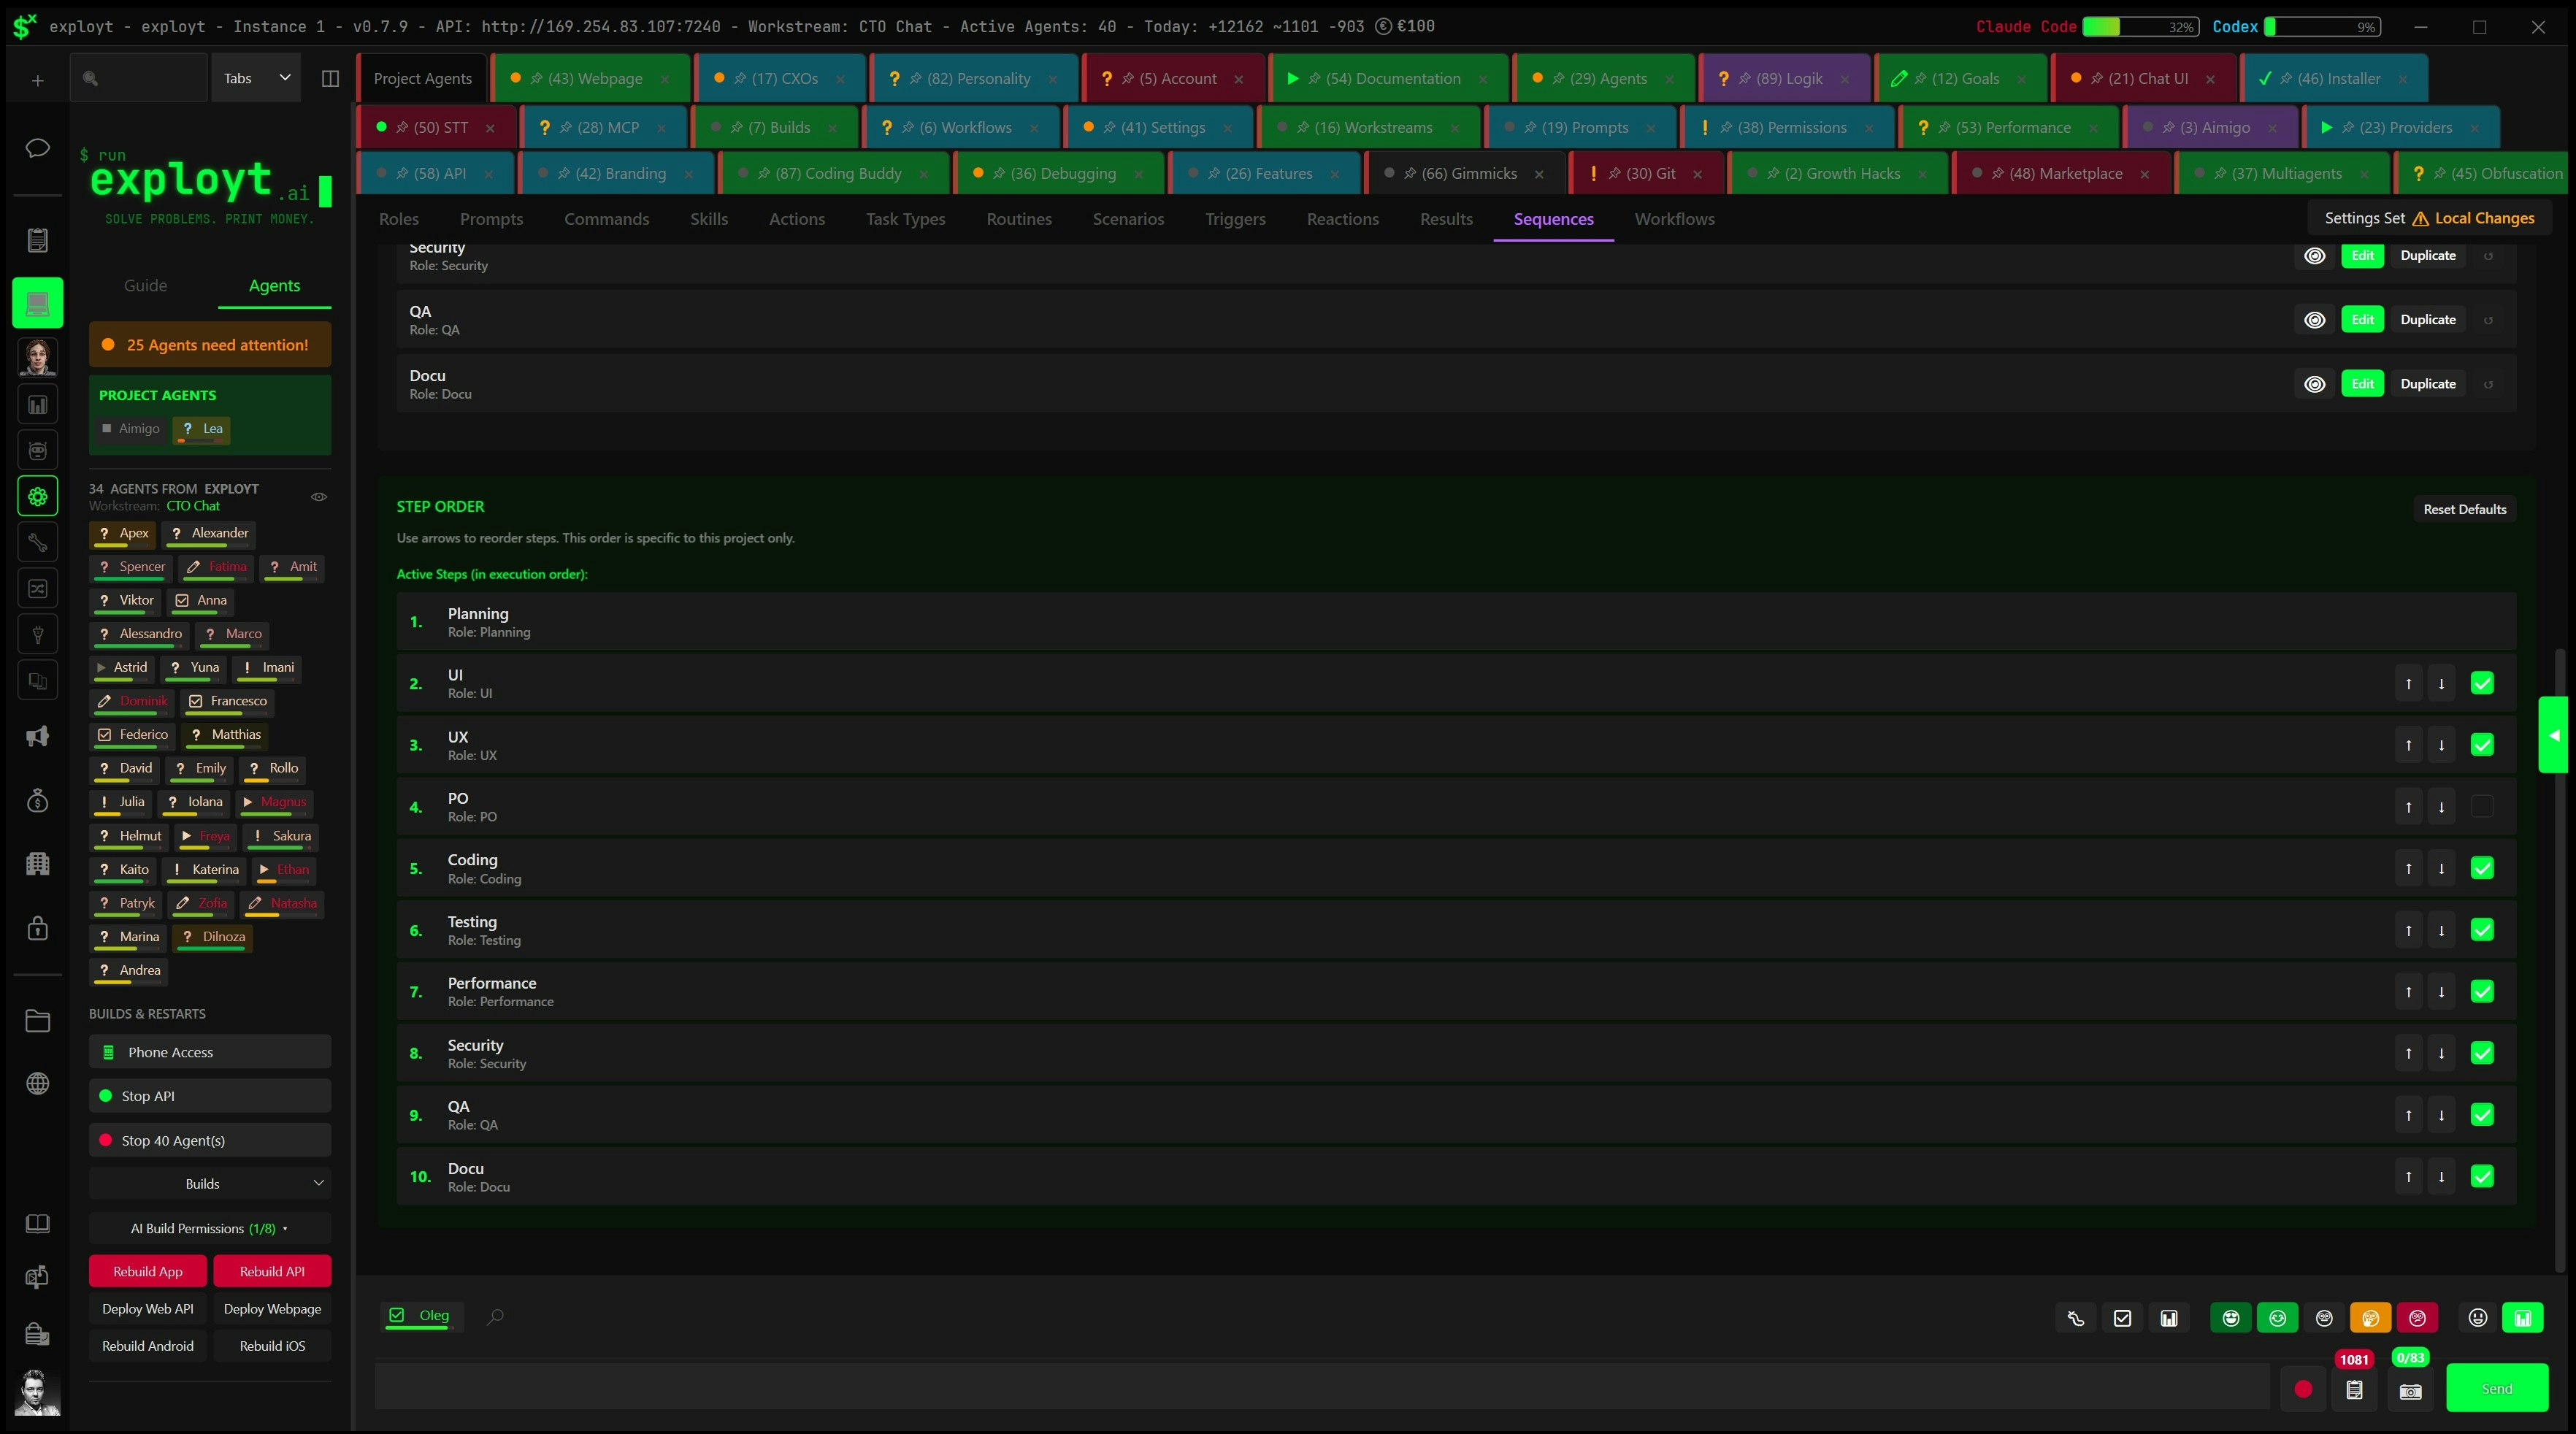Toggle the split-panel layout icon near Tabs
2576x1434 pixels.
point(330,79)
